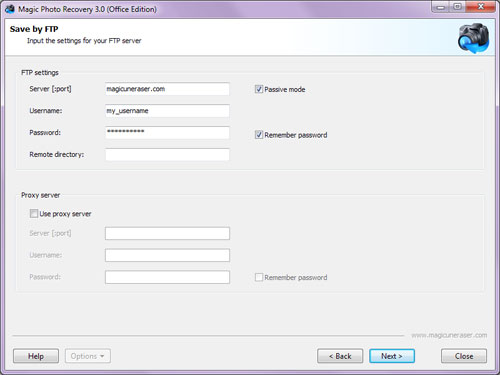Click the proxy Password field
Viewport: 500px width, 375px height.
pyautogui.click(x=167, y=277)
